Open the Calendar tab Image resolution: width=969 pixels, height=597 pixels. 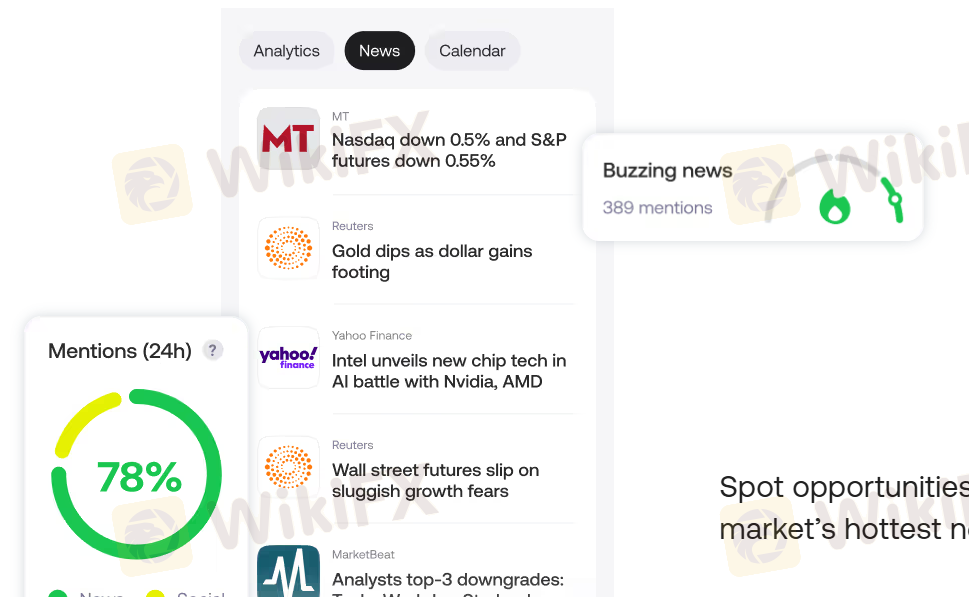(x=472, y=51)
